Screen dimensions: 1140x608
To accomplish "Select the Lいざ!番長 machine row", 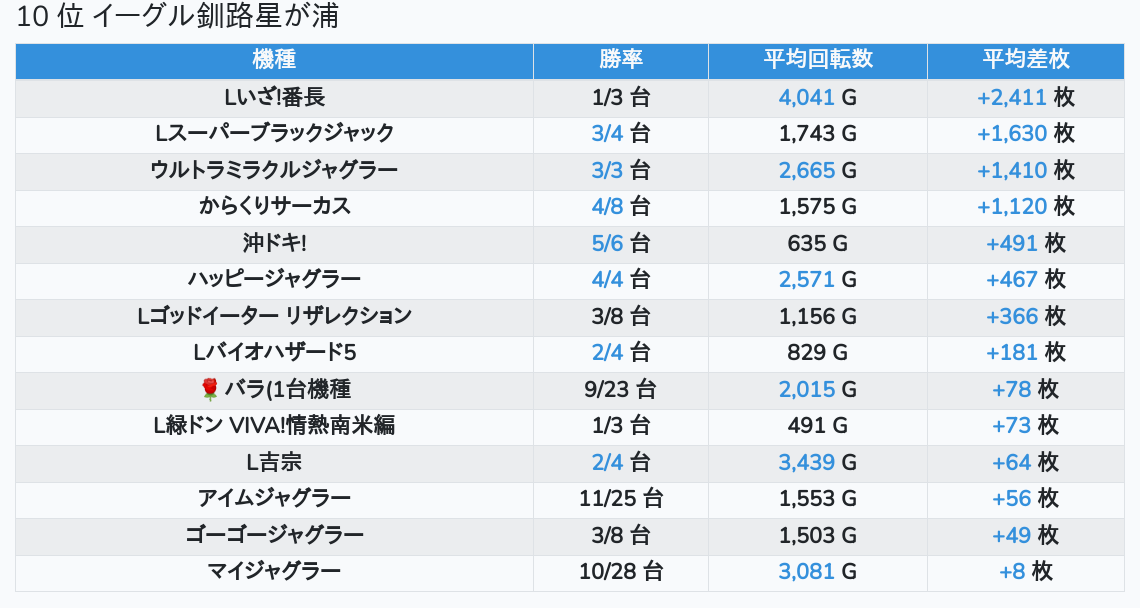I will click(570, 97).
